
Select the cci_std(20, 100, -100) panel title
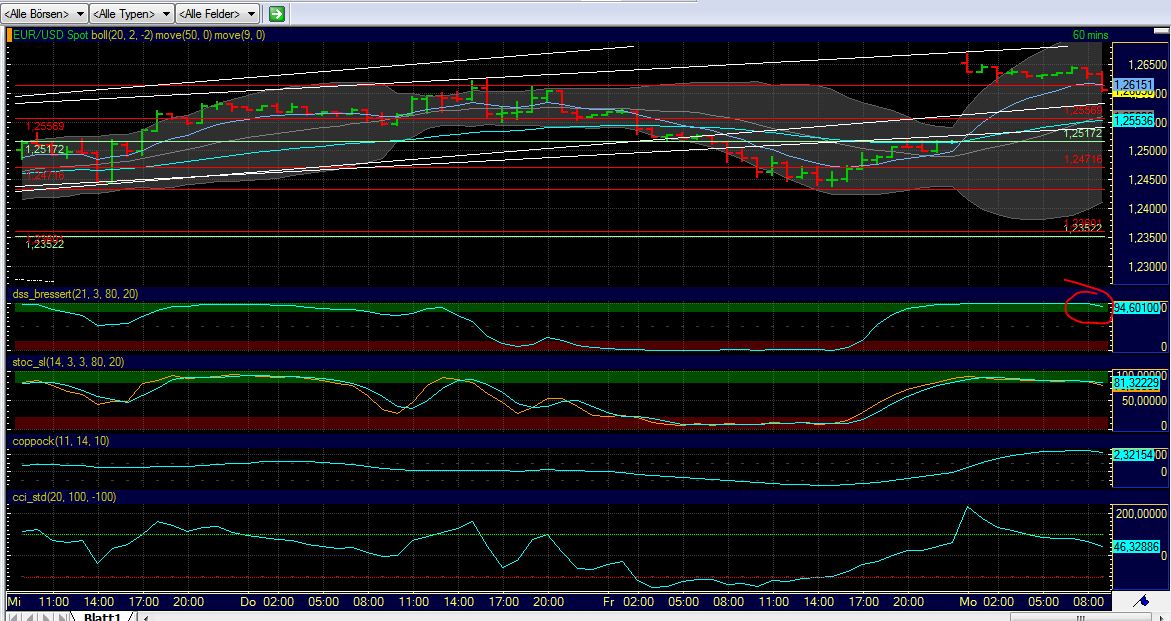[64, 496]
